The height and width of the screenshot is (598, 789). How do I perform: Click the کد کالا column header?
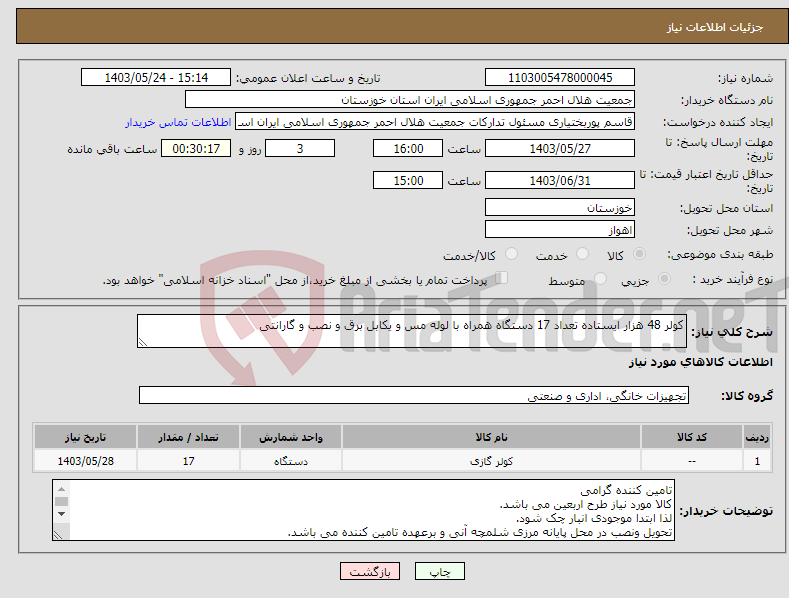pos(691,437)
